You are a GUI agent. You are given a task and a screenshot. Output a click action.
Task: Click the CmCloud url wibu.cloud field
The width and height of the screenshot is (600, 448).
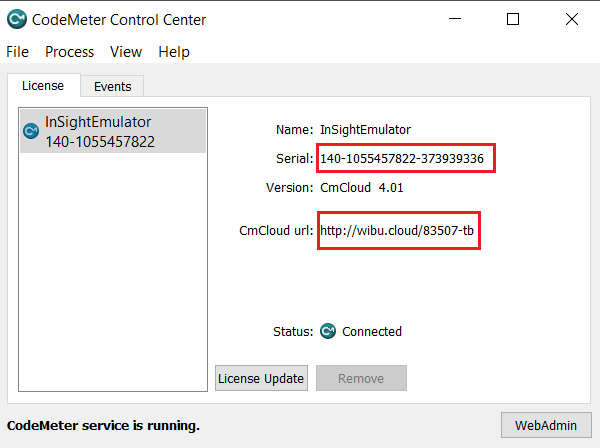tap(398, 231)
